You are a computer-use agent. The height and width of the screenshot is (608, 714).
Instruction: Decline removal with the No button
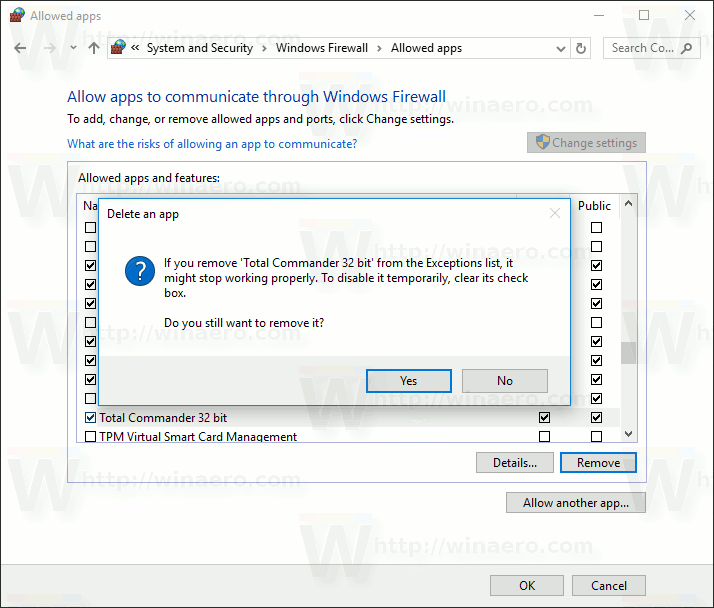point(505,381)
